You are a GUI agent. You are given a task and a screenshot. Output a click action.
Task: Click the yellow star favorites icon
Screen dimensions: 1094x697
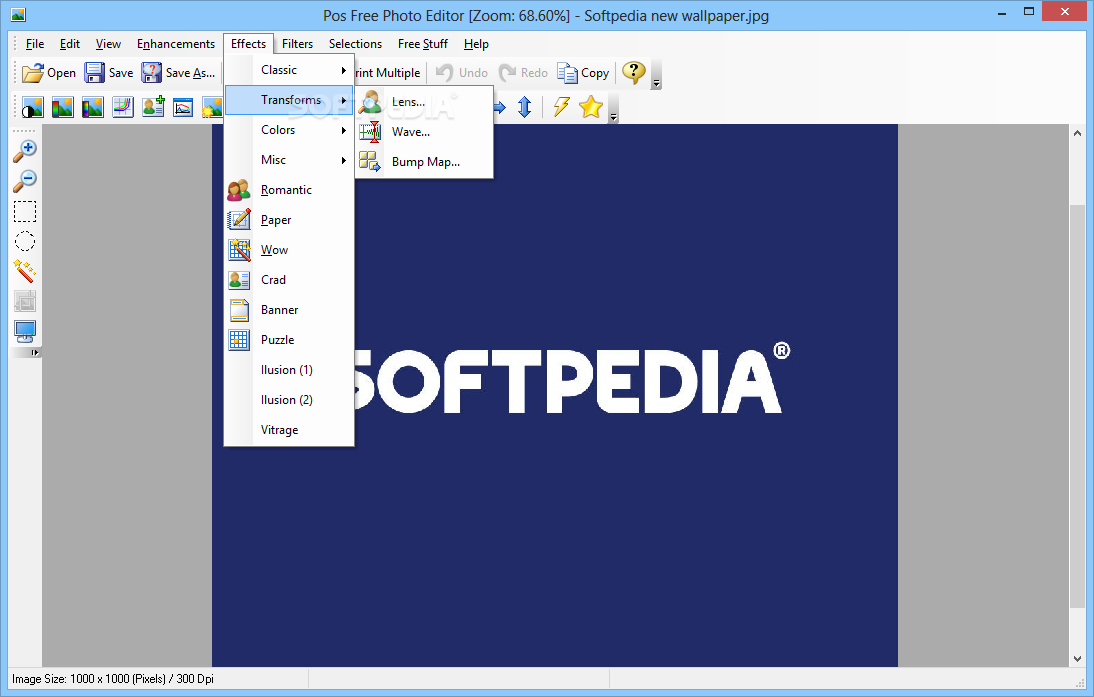pos(591,107)
